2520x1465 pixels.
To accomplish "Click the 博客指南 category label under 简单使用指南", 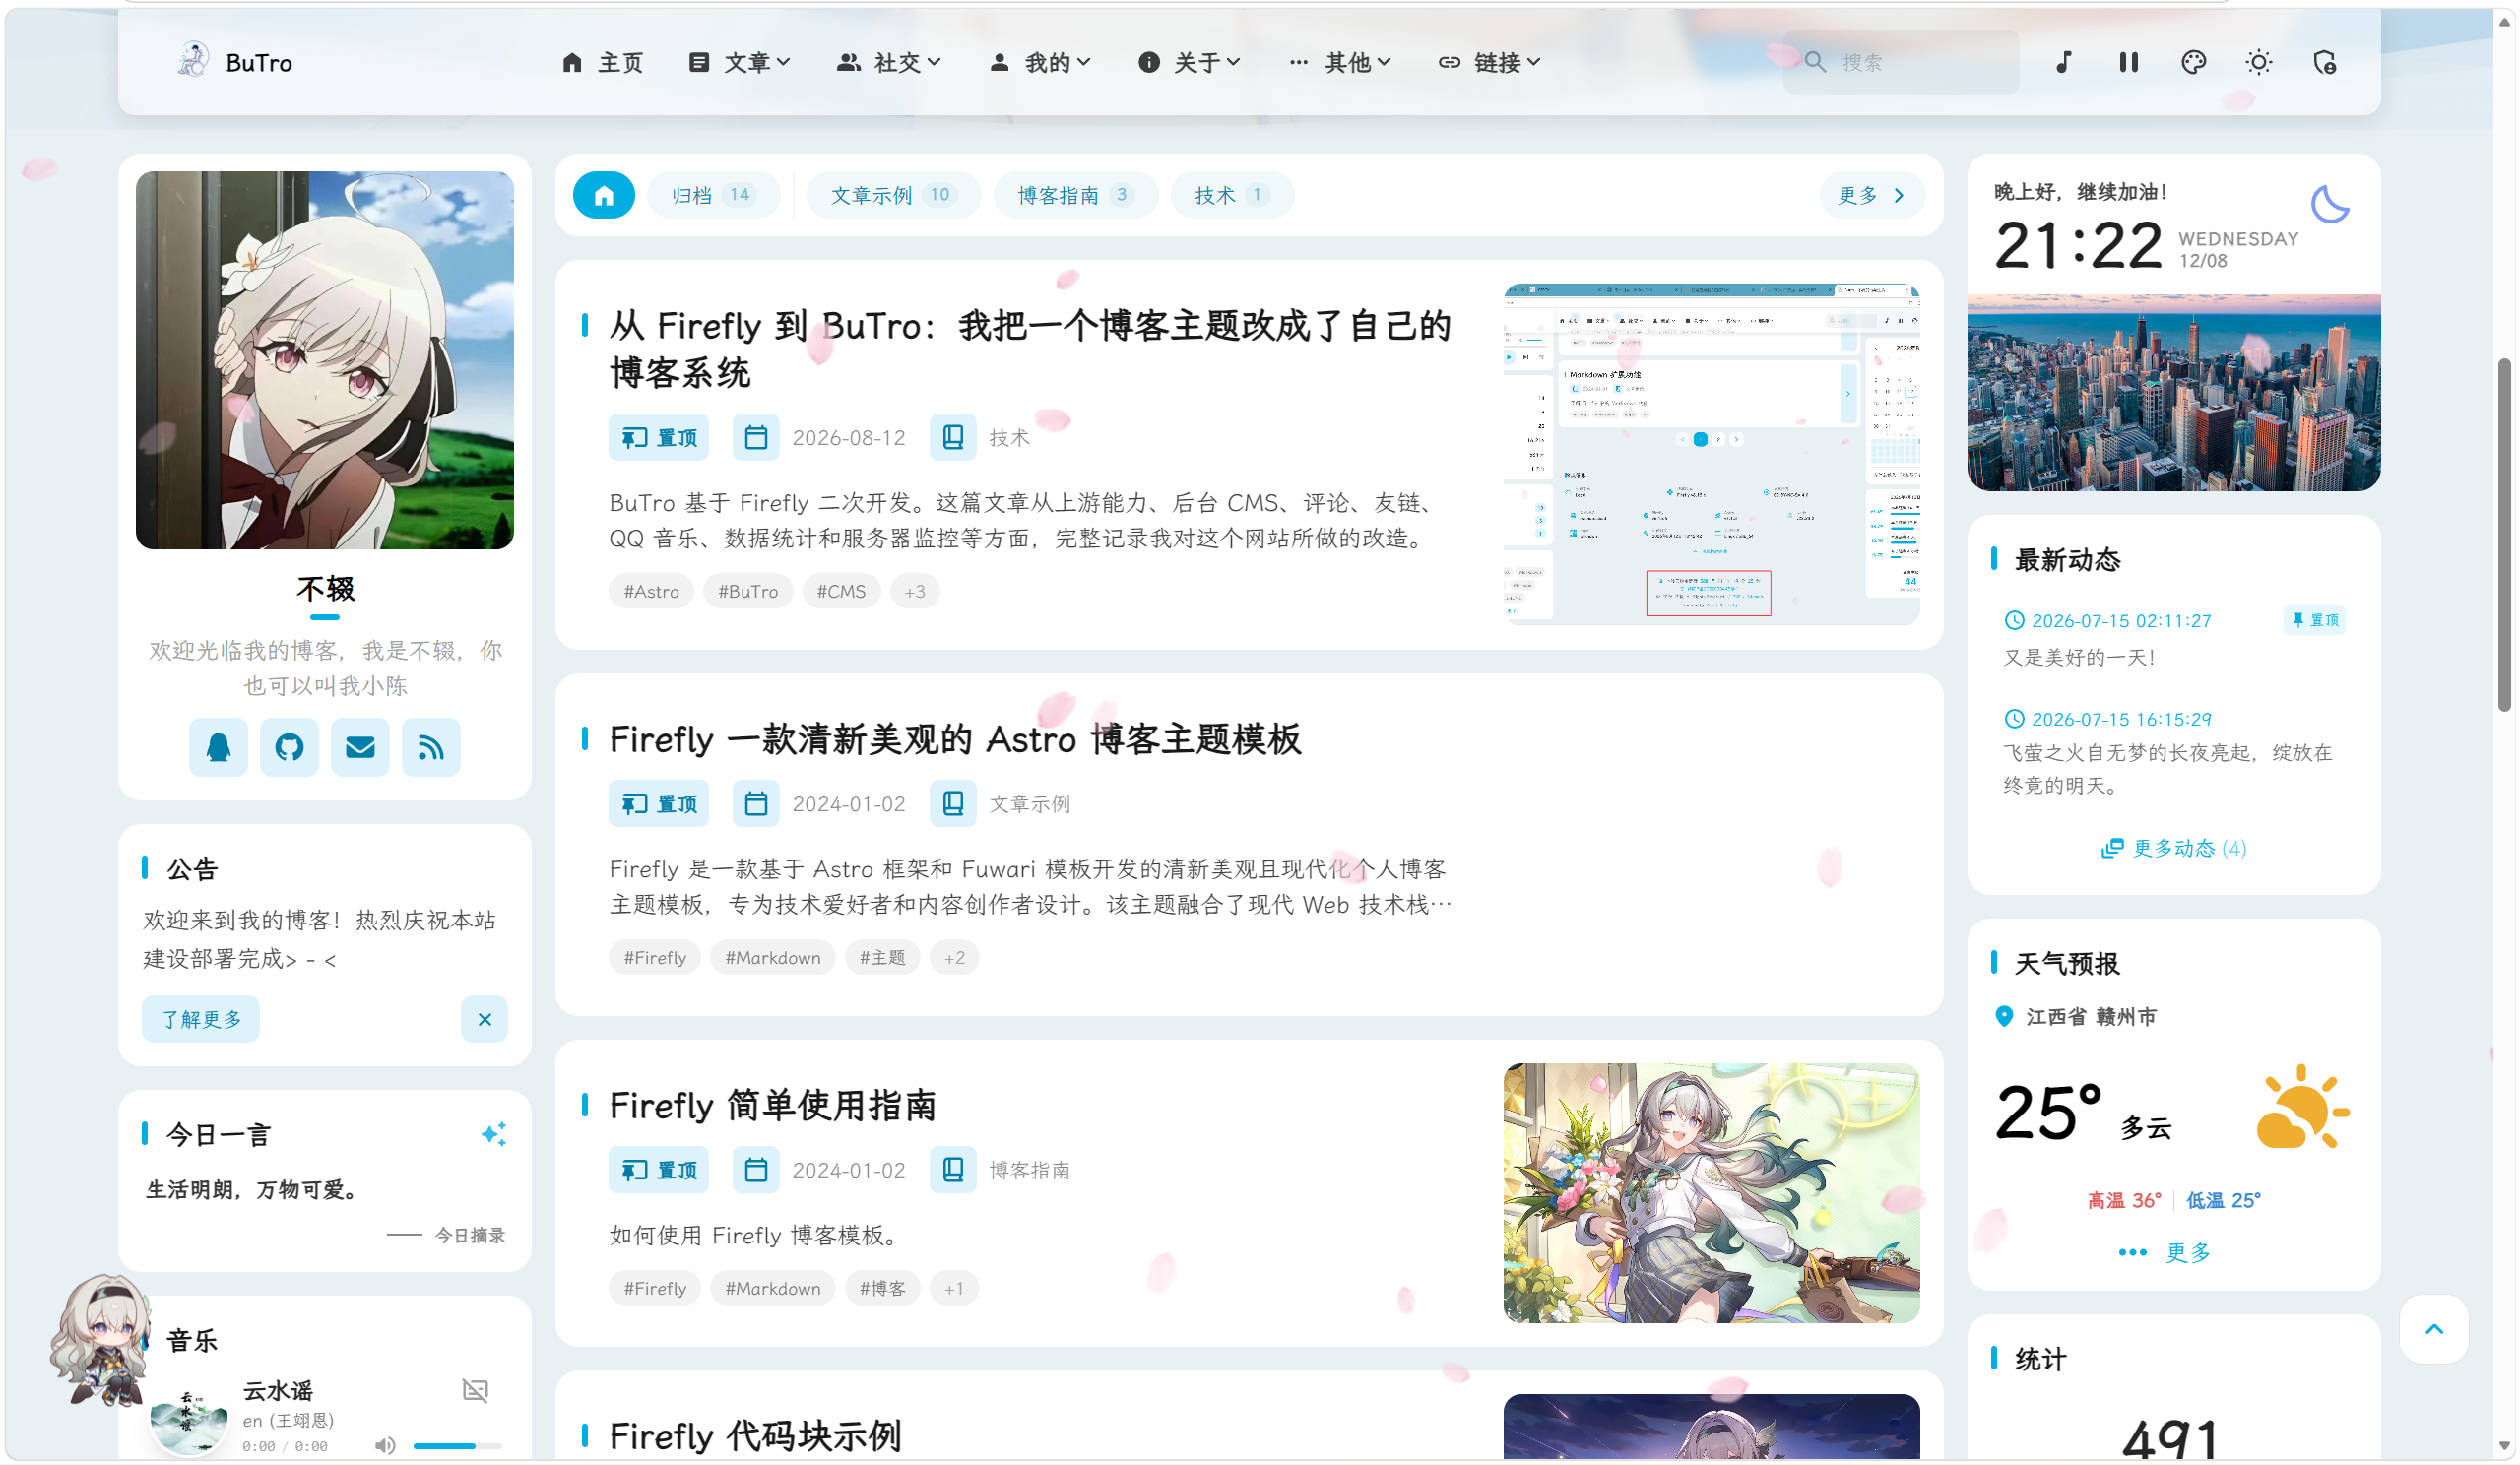I will pos(1030,1170).
